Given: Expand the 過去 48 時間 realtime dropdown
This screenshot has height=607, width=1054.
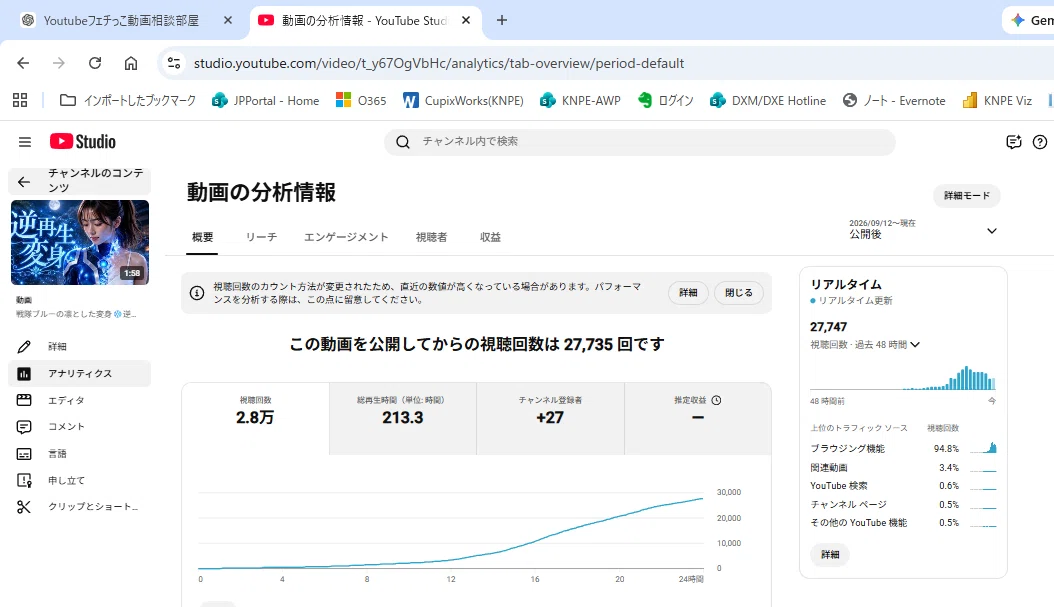Looking at the screenshot, I should (915, 345).
